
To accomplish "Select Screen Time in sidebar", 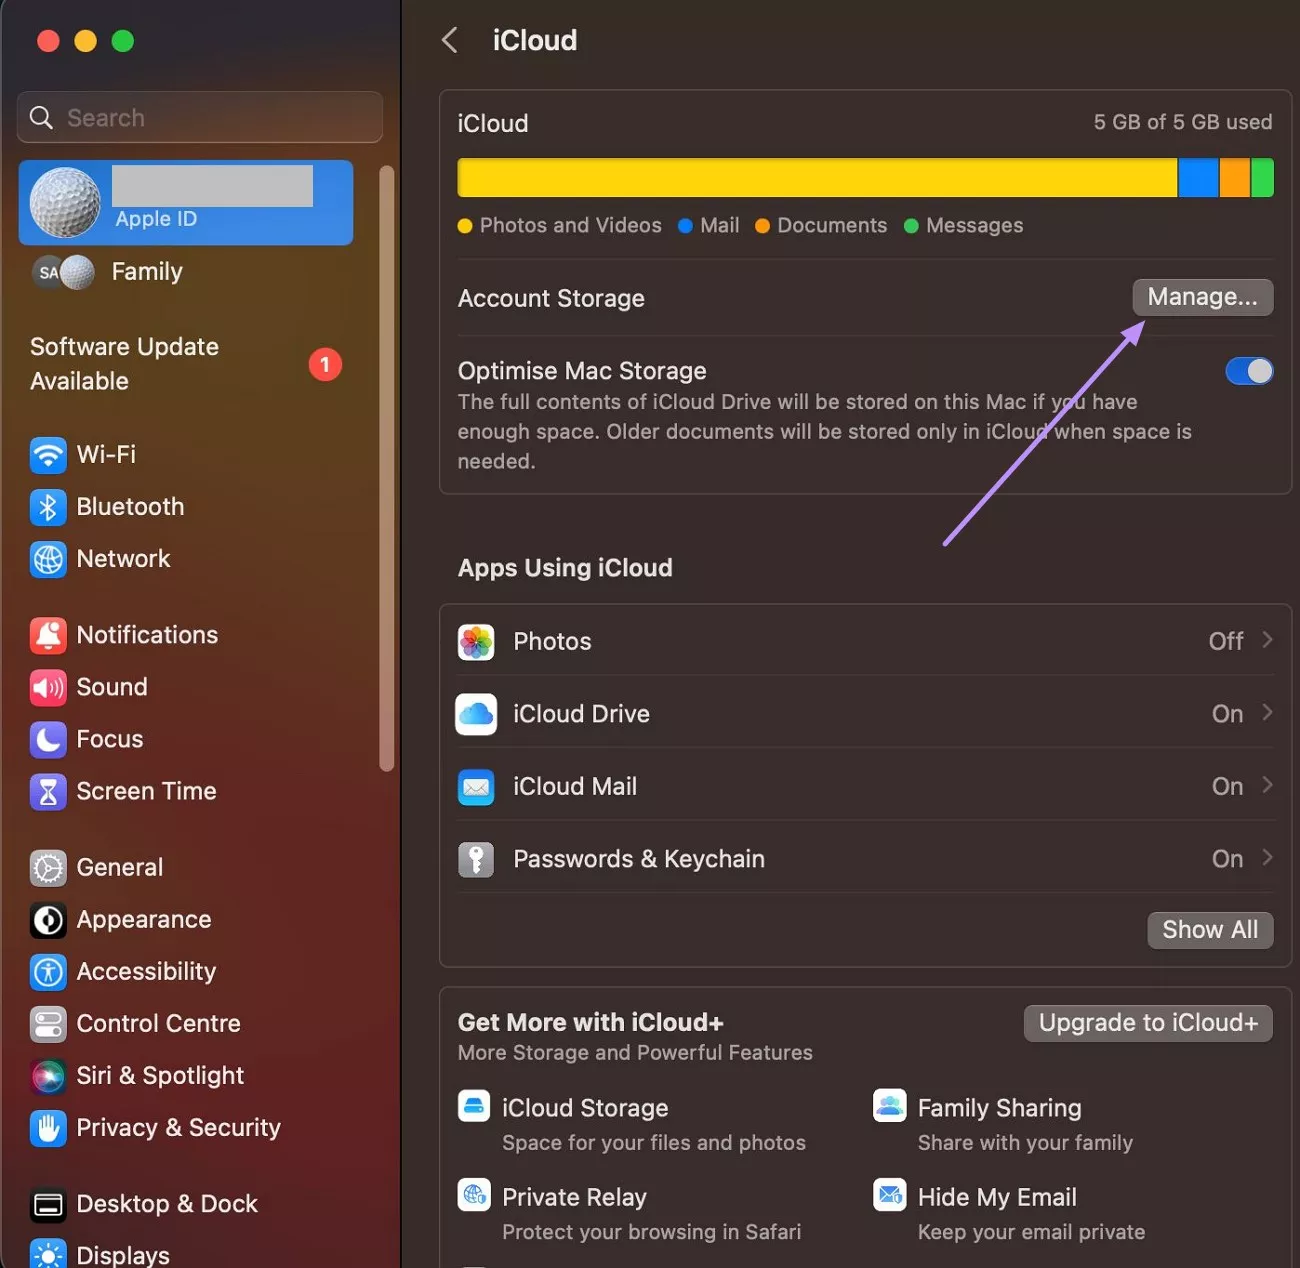I will (x=186, y=791).
